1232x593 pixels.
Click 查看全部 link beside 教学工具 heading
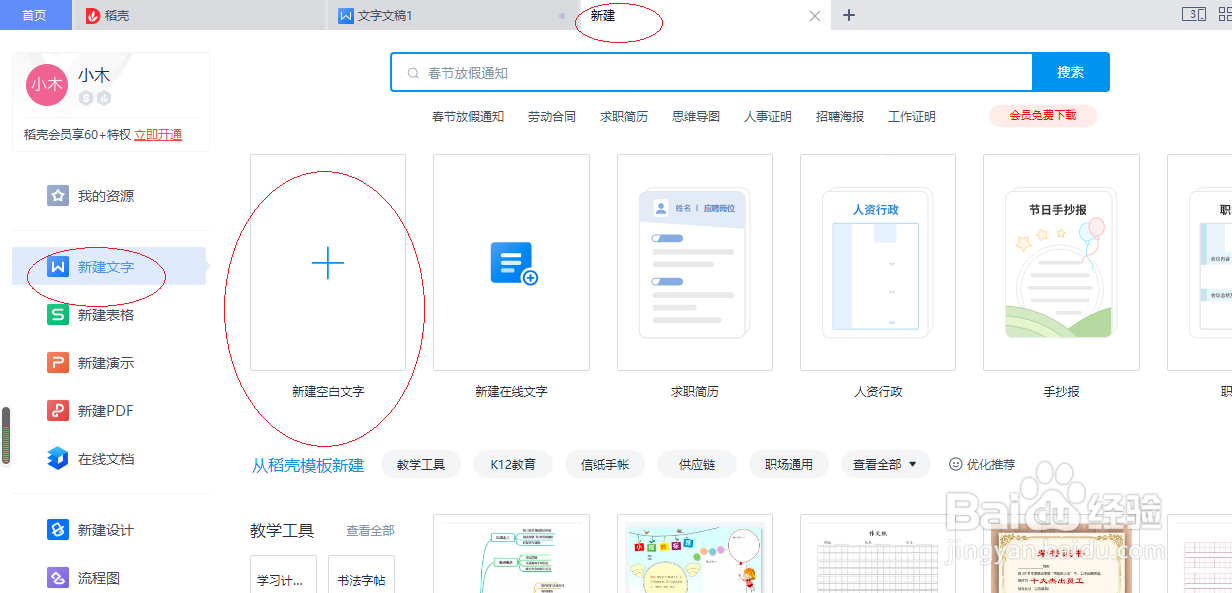coord(370,531)
